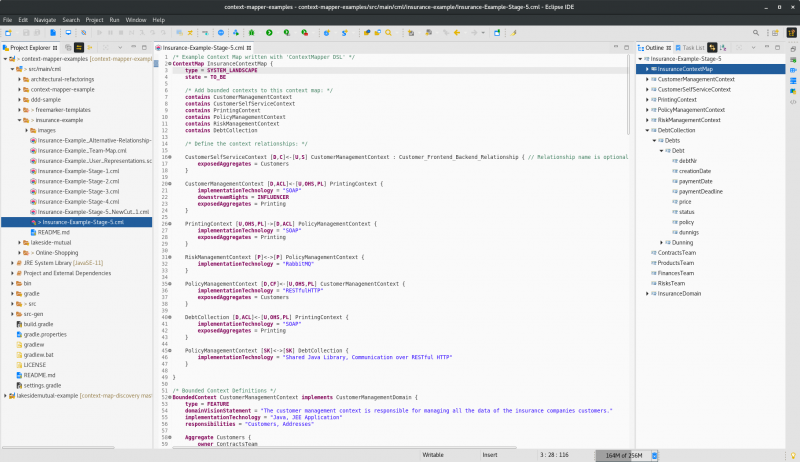Select ProductsTeam in Outline
The height and width of the screenshot is (462, 800).
[x=676, y=263]
